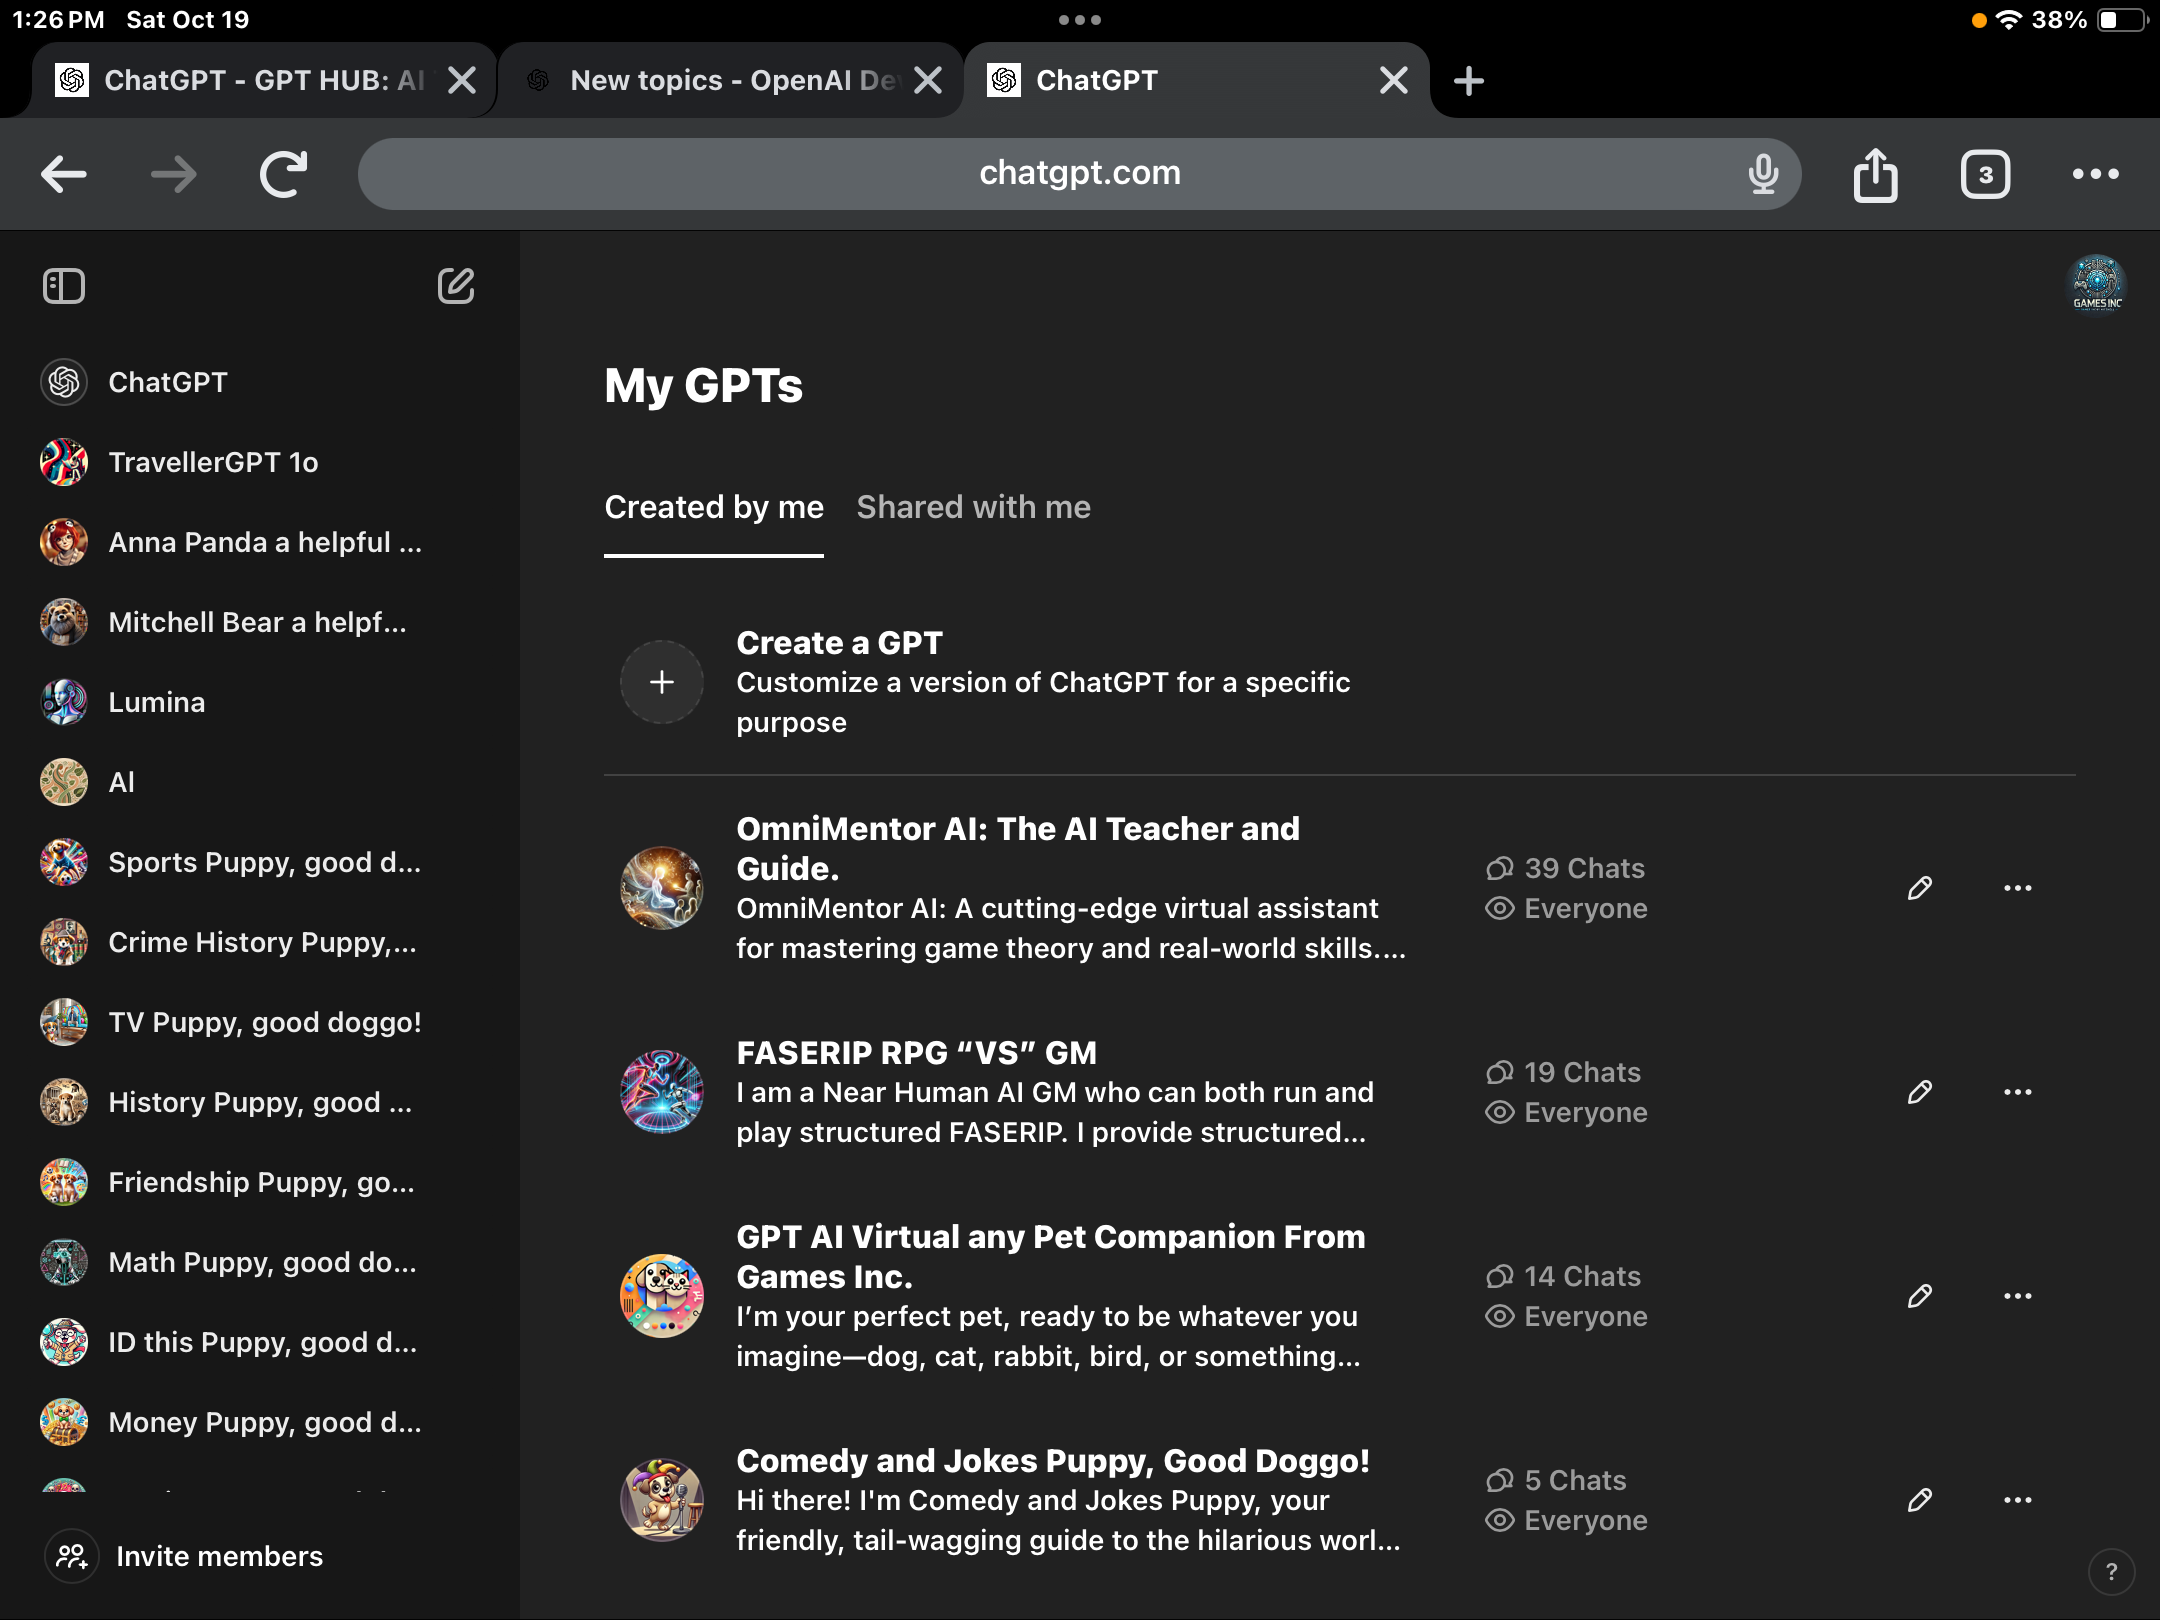The height and width of the screenshot is (1620, 2160).
Task: Click Invite members in sidebar
Action: click(219, 1556)
